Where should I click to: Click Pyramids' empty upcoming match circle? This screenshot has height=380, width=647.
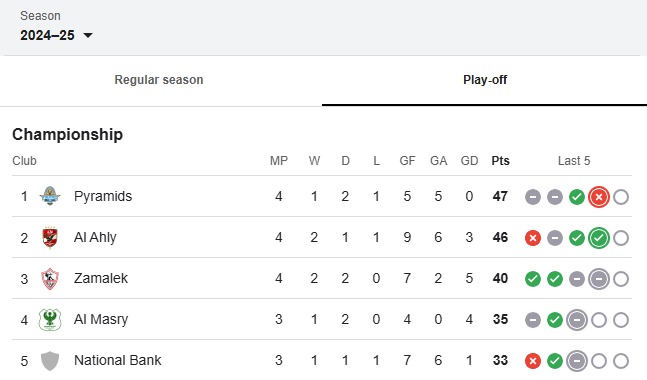coord(621,197)
